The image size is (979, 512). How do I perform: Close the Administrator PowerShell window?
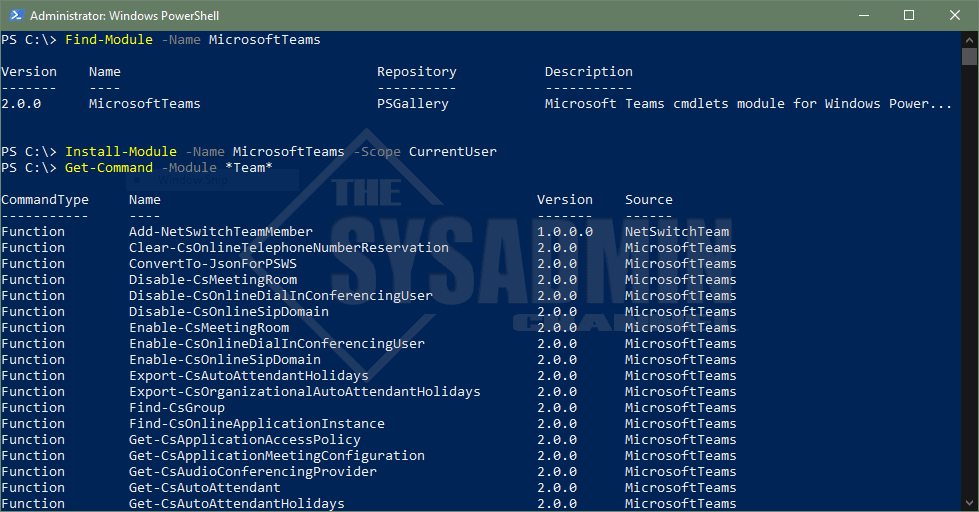click(x=955, y=15)
